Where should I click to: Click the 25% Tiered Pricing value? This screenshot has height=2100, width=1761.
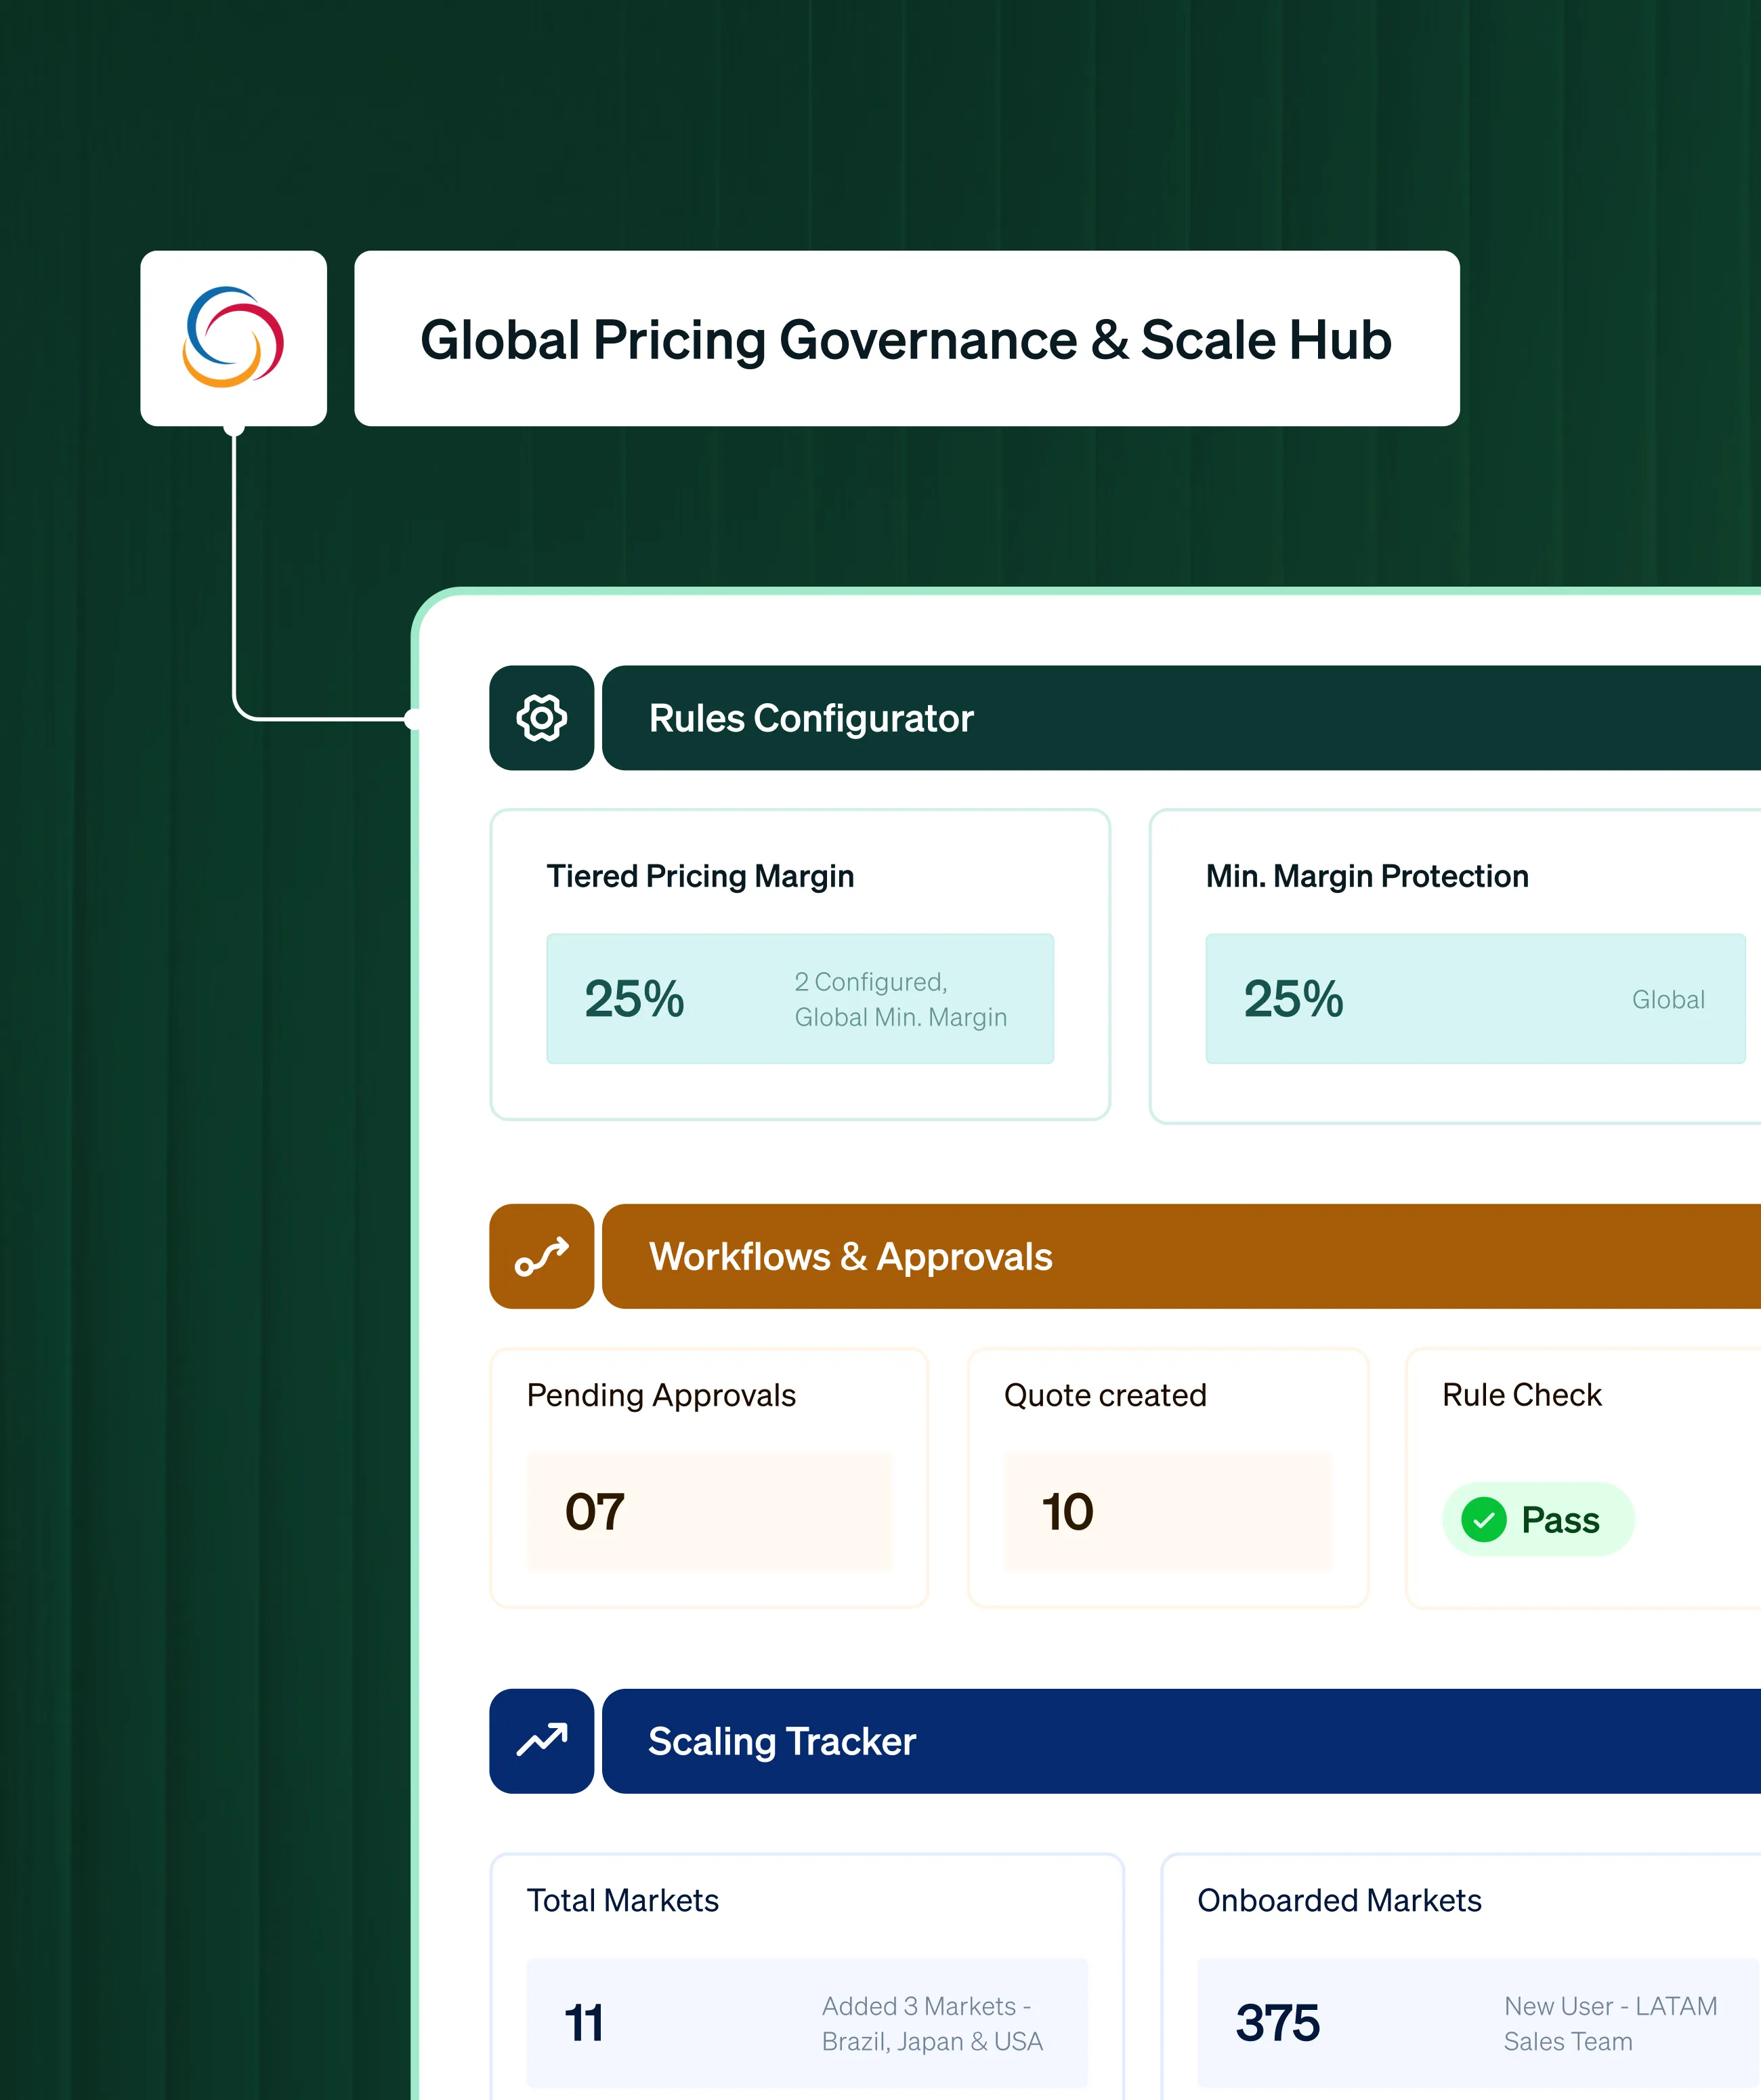tap(634, 999)
